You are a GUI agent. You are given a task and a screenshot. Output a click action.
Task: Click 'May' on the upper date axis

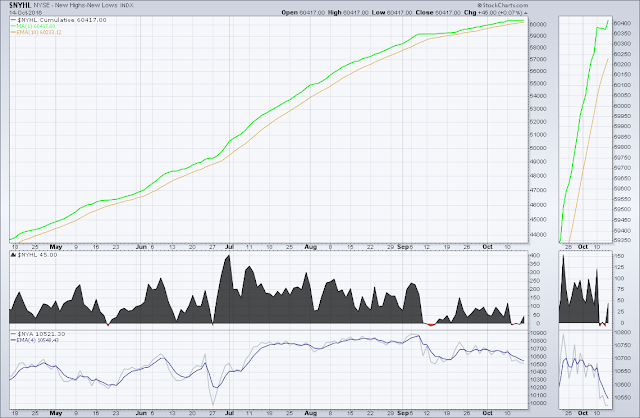point(56,247)
